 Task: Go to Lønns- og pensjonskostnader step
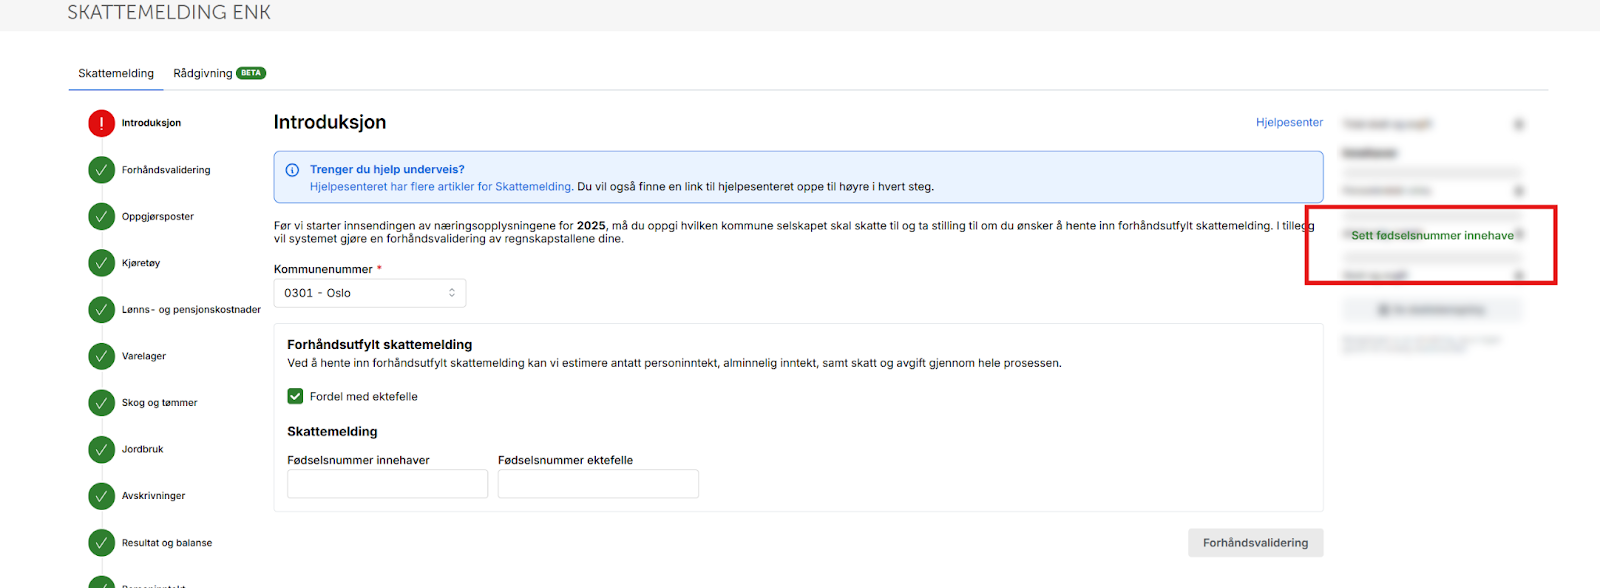(191, 310)
